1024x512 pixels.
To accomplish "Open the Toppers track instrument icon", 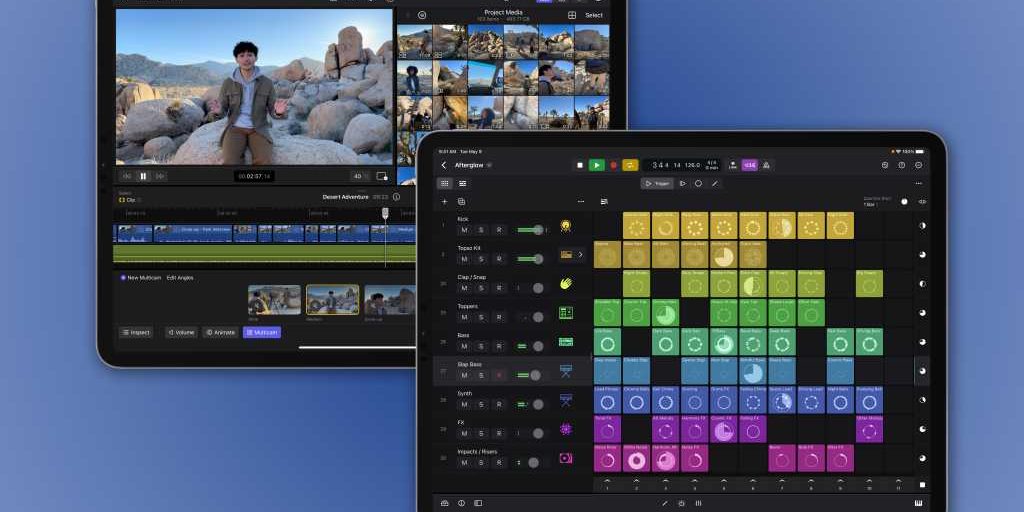I will pyautogui.click(x=566, y=313).
